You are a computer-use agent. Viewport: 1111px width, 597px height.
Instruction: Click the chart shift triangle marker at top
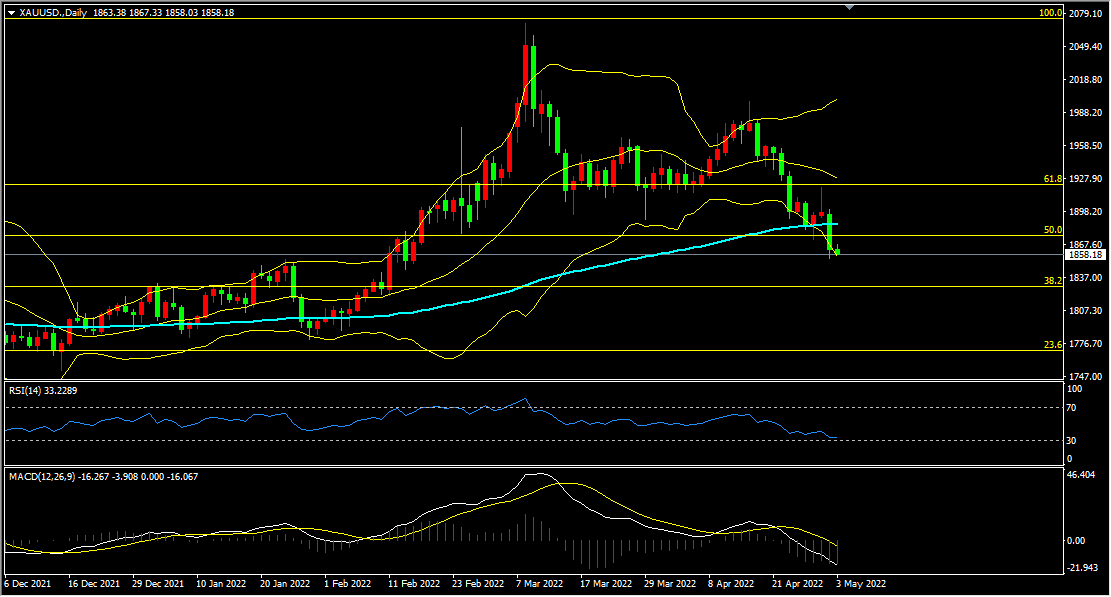[x=850, y=6]
